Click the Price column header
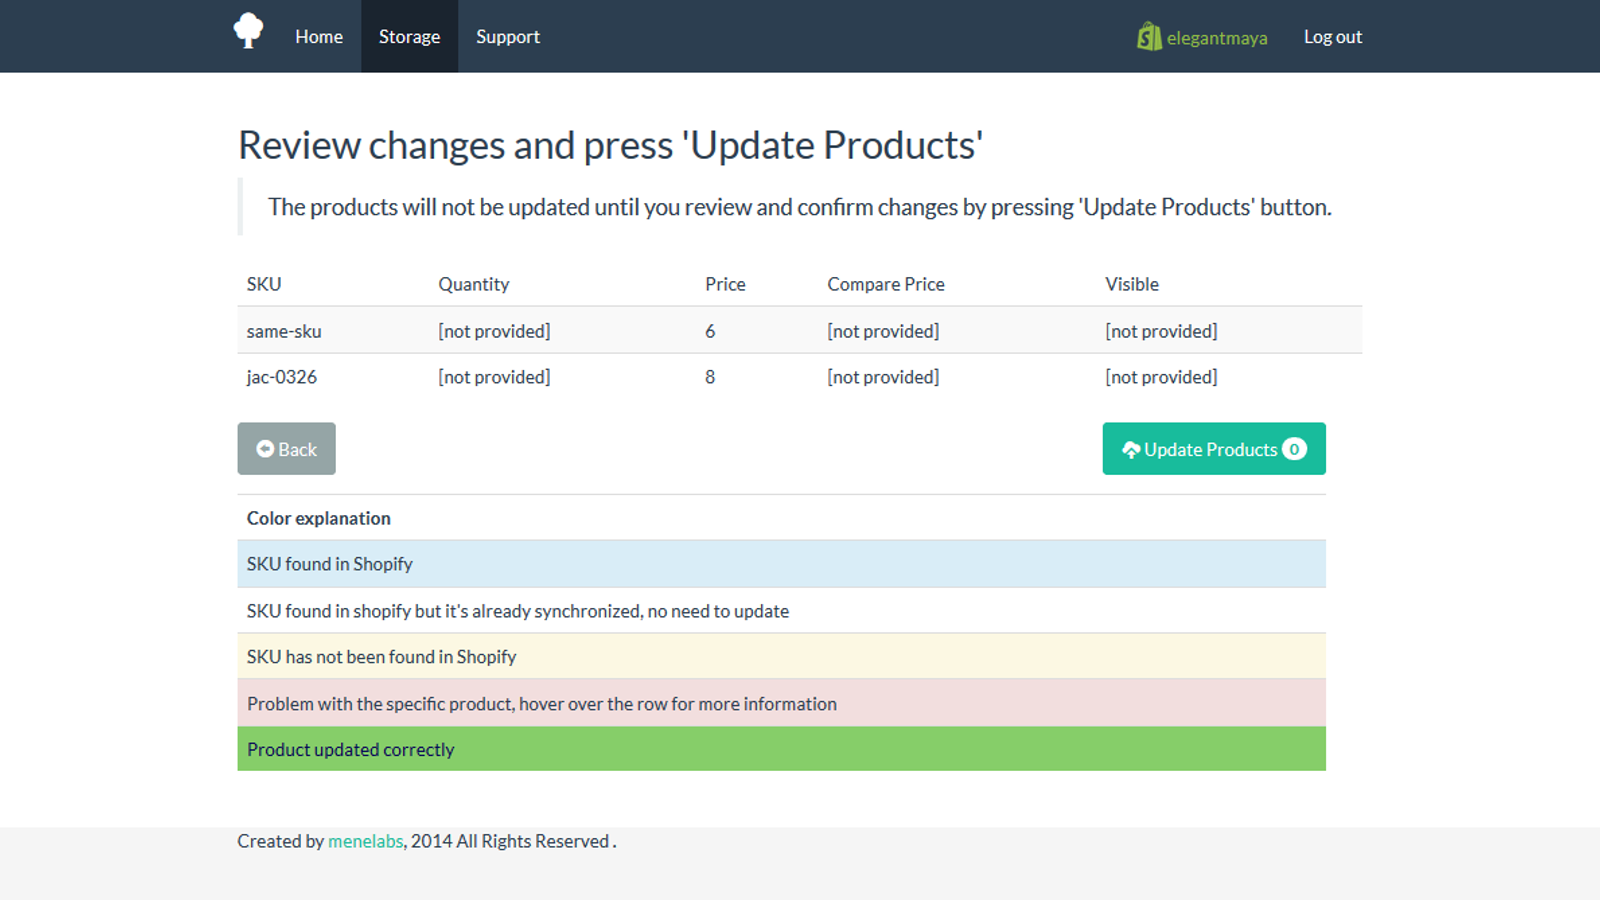The image size is (1600, 900). [725, 284]
